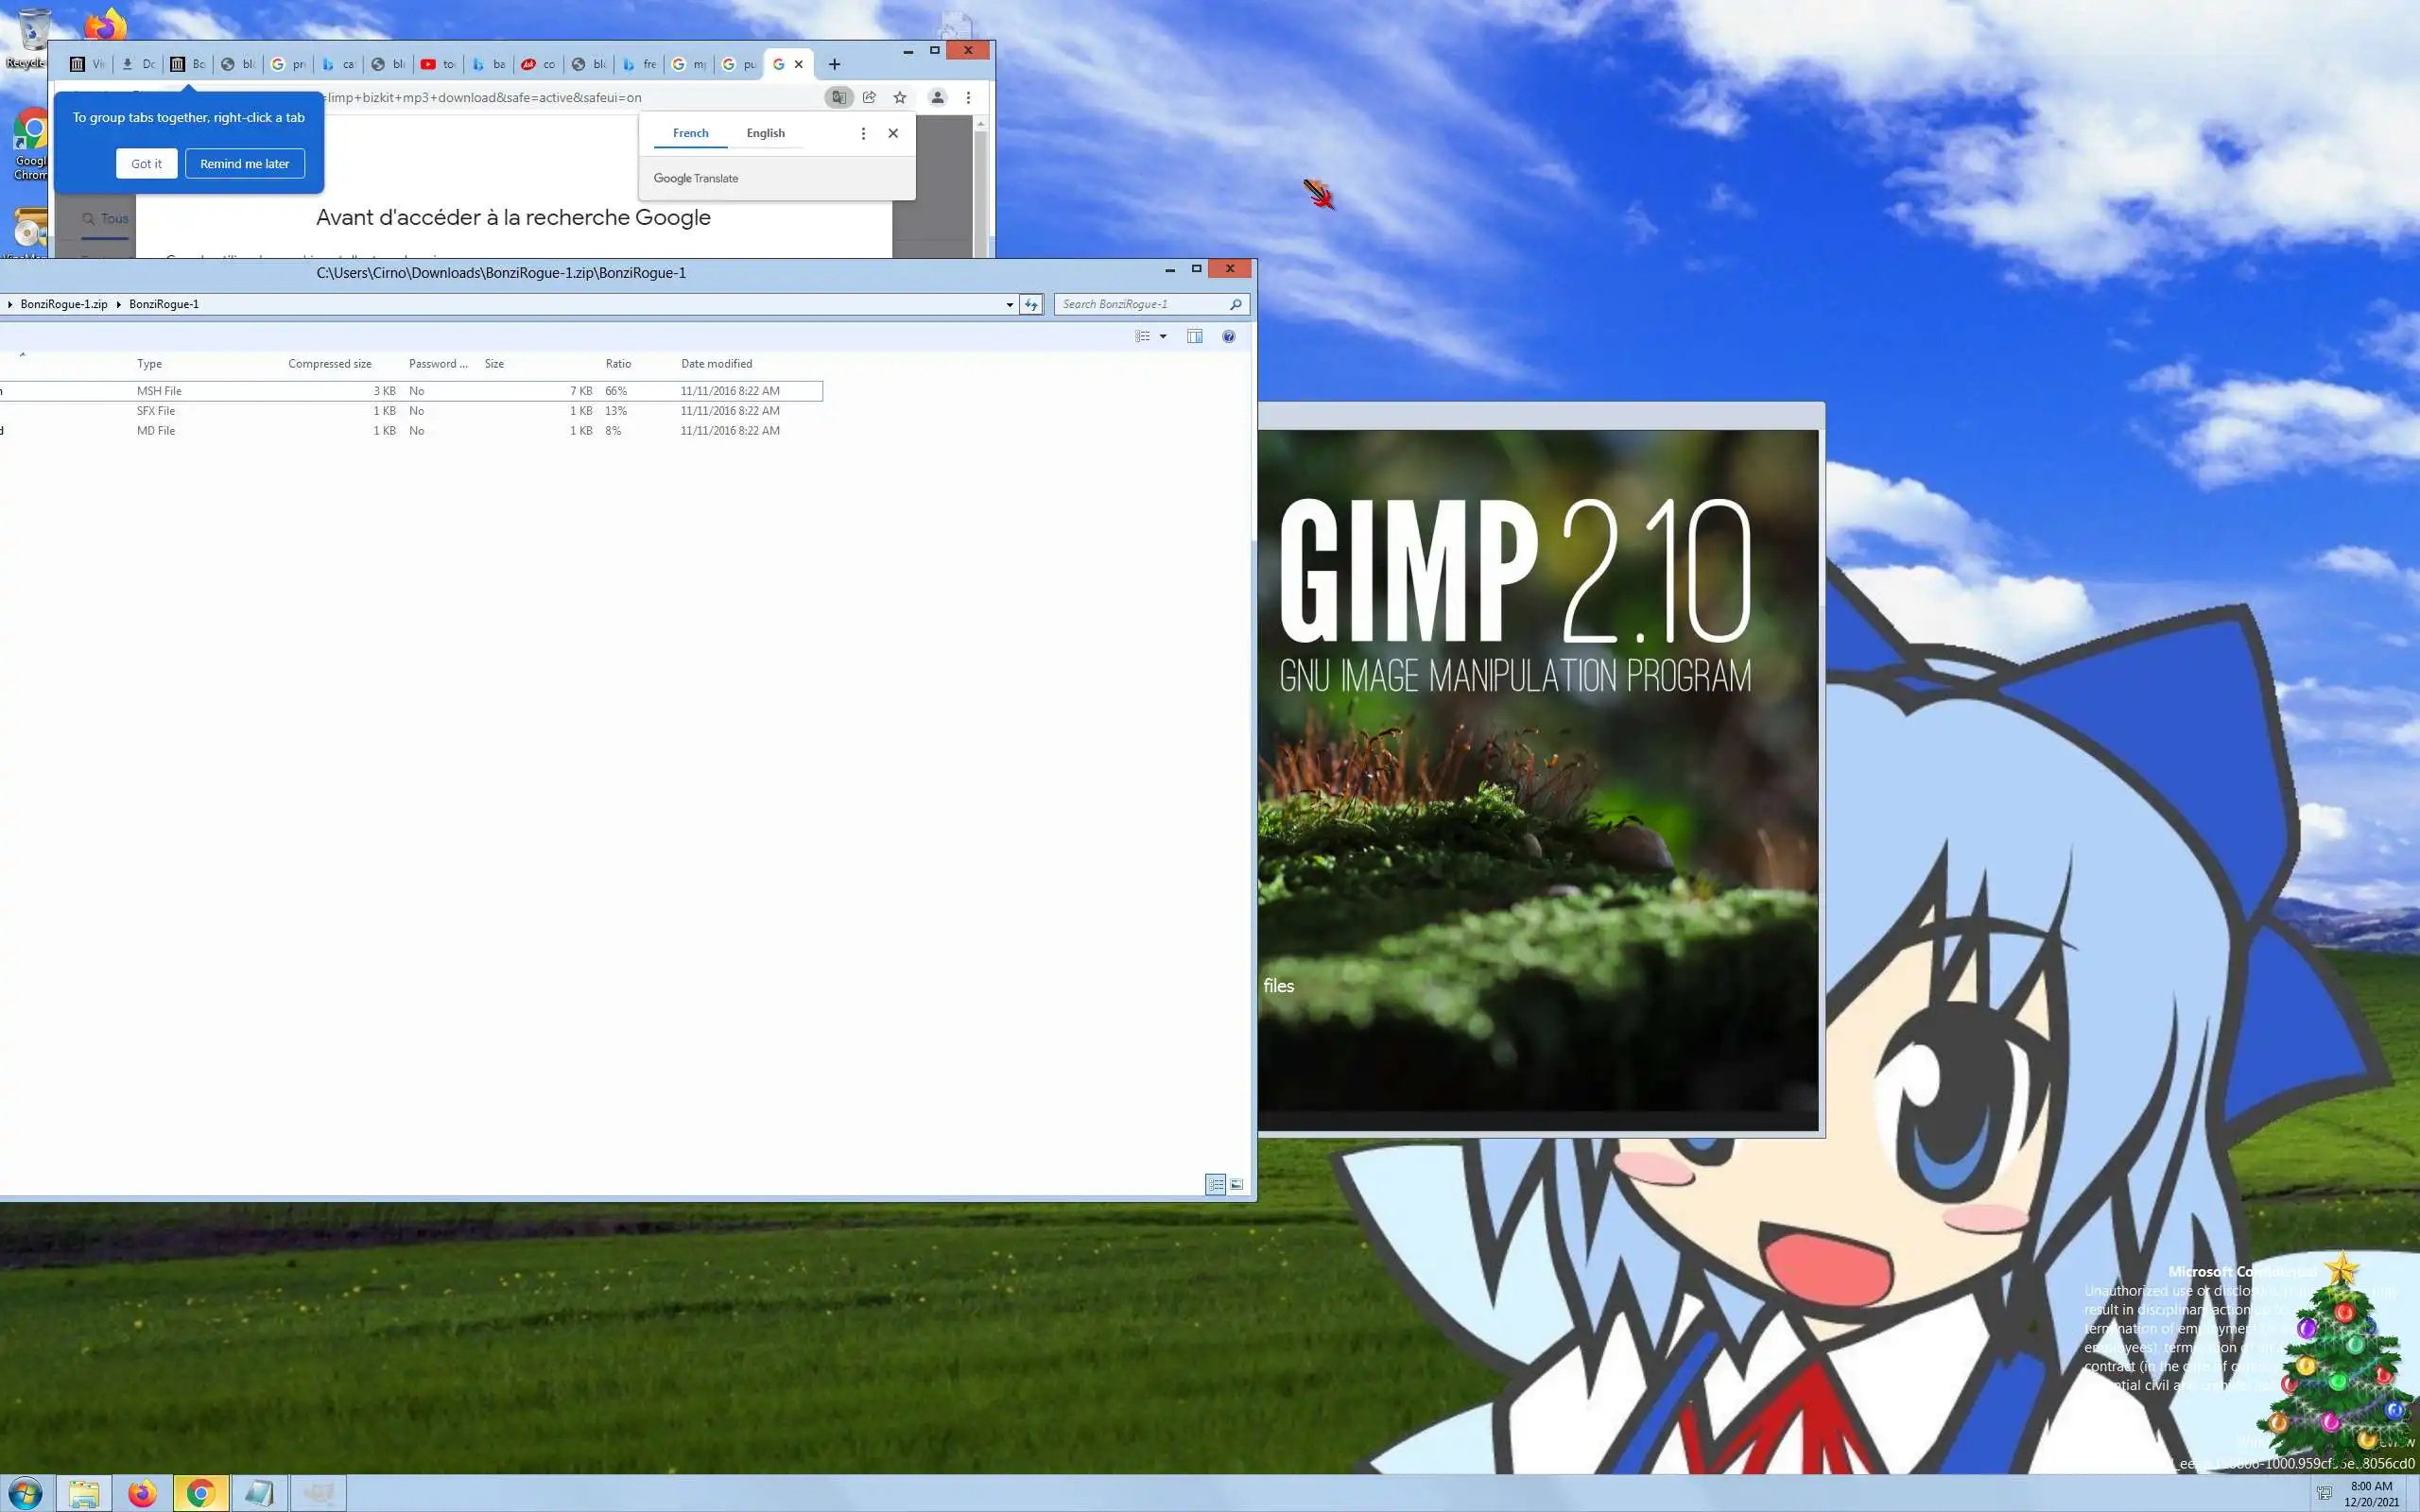Expand the breadcrumb arrow after BonziRogue-1.zip
The width and height of the screenshot is (2420, 1512).
coord(118,304)
